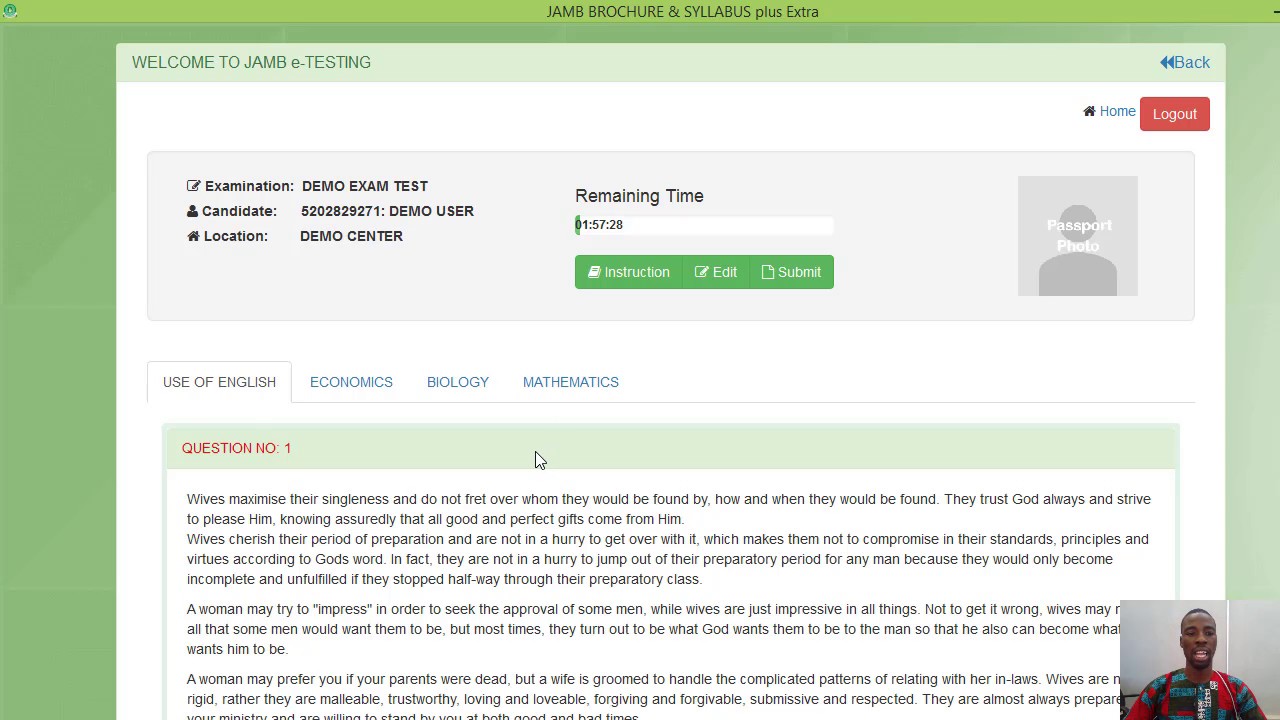Click the DEMO CENTER location text
This screenshot has height=720, width=1280.
pyautogui.click(x=351, y=236)
